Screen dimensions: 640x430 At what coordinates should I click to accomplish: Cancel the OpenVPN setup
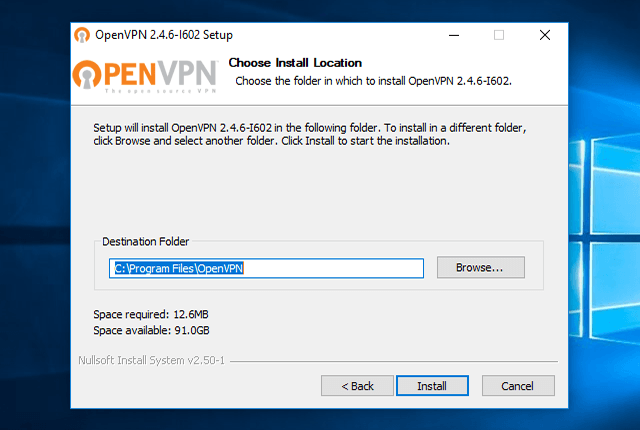(x=518, y=386)
